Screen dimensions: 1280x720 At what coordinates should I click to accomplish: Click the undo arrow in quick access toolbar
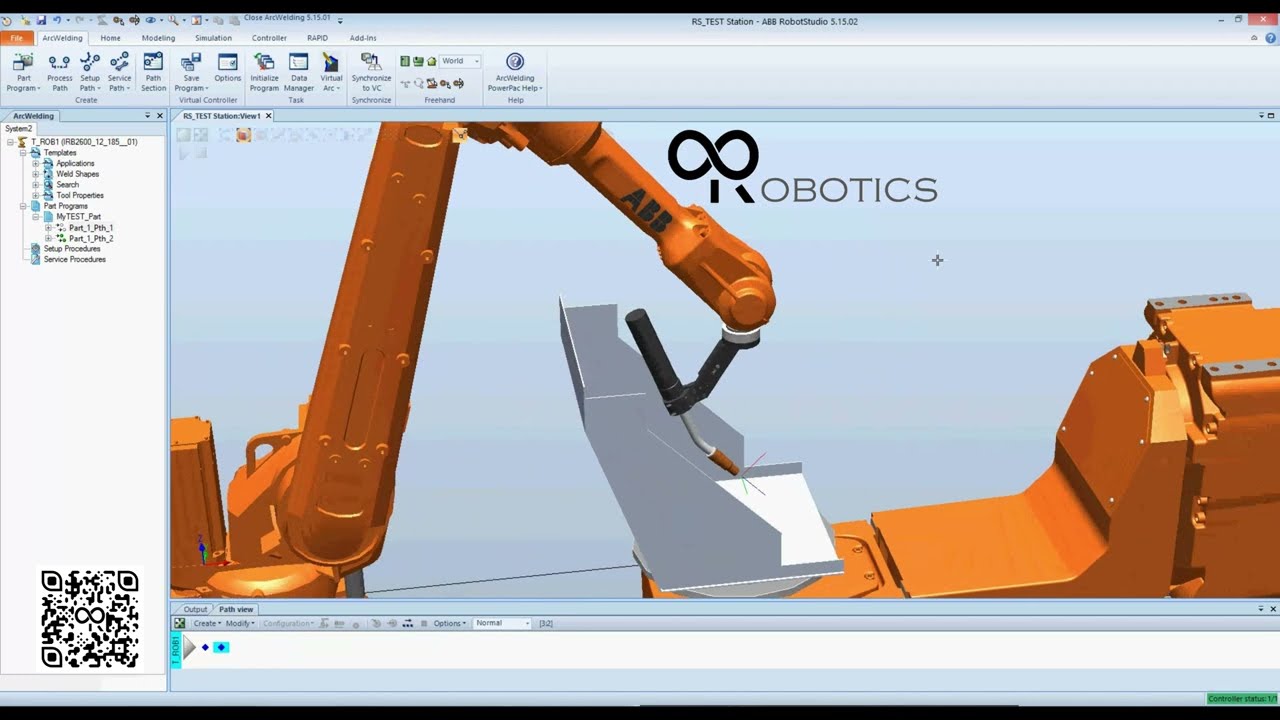pos(57,20)
